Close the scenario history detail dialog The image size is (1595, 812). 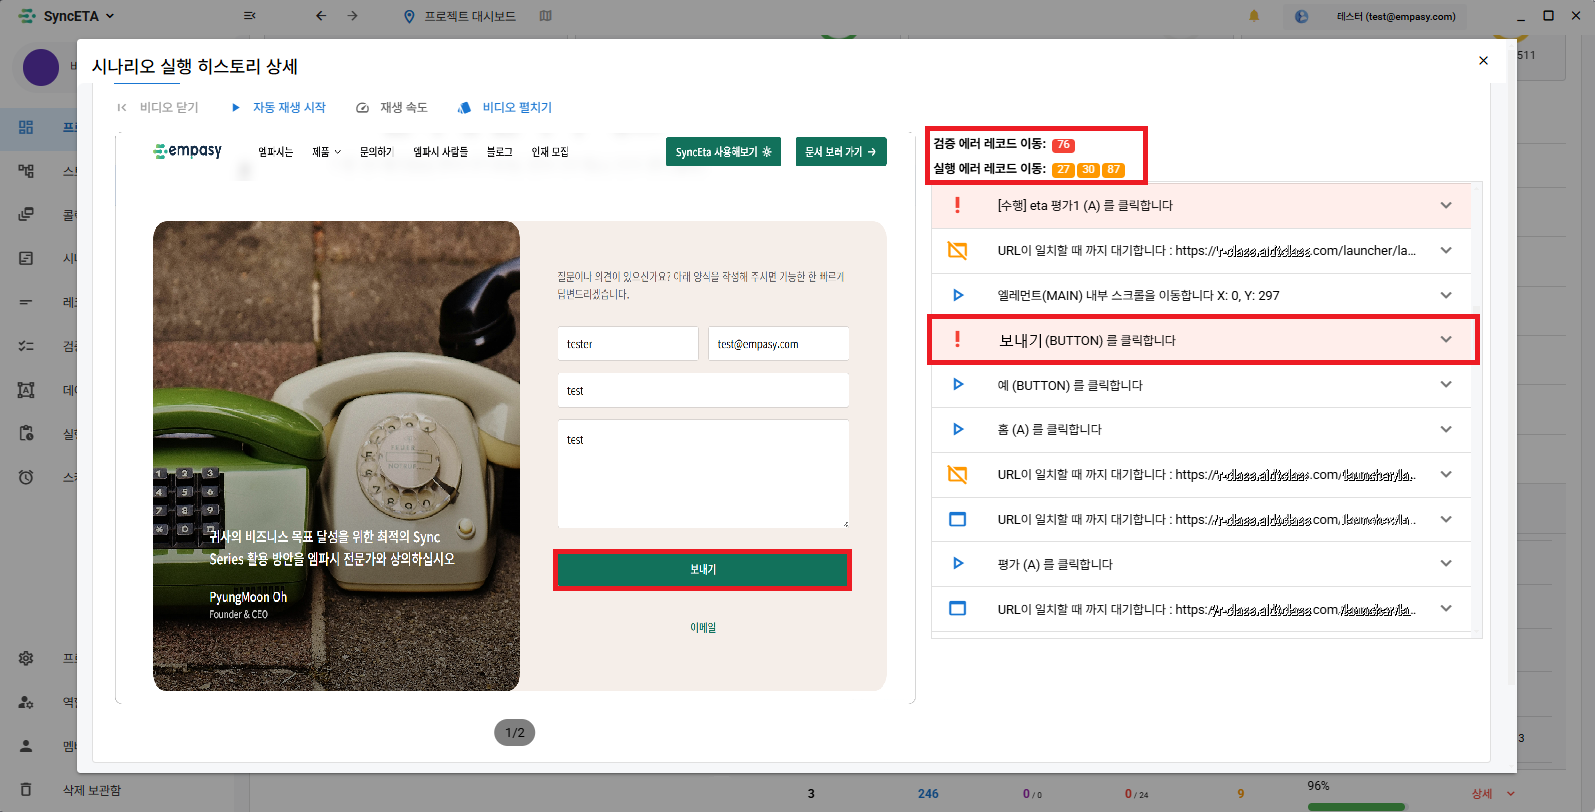pyautogui.click(x=1483, y=61)
